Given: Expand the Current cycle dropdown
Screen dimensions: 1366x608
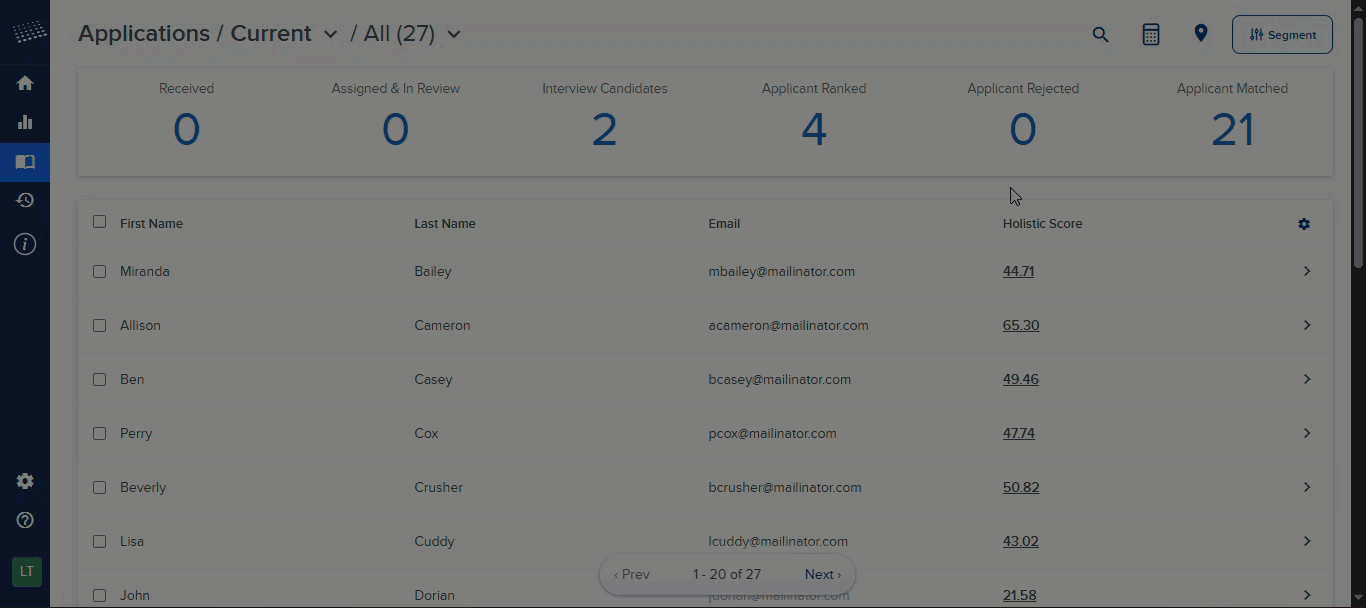Looking at the screenshot, I should (x=330, y=35).
